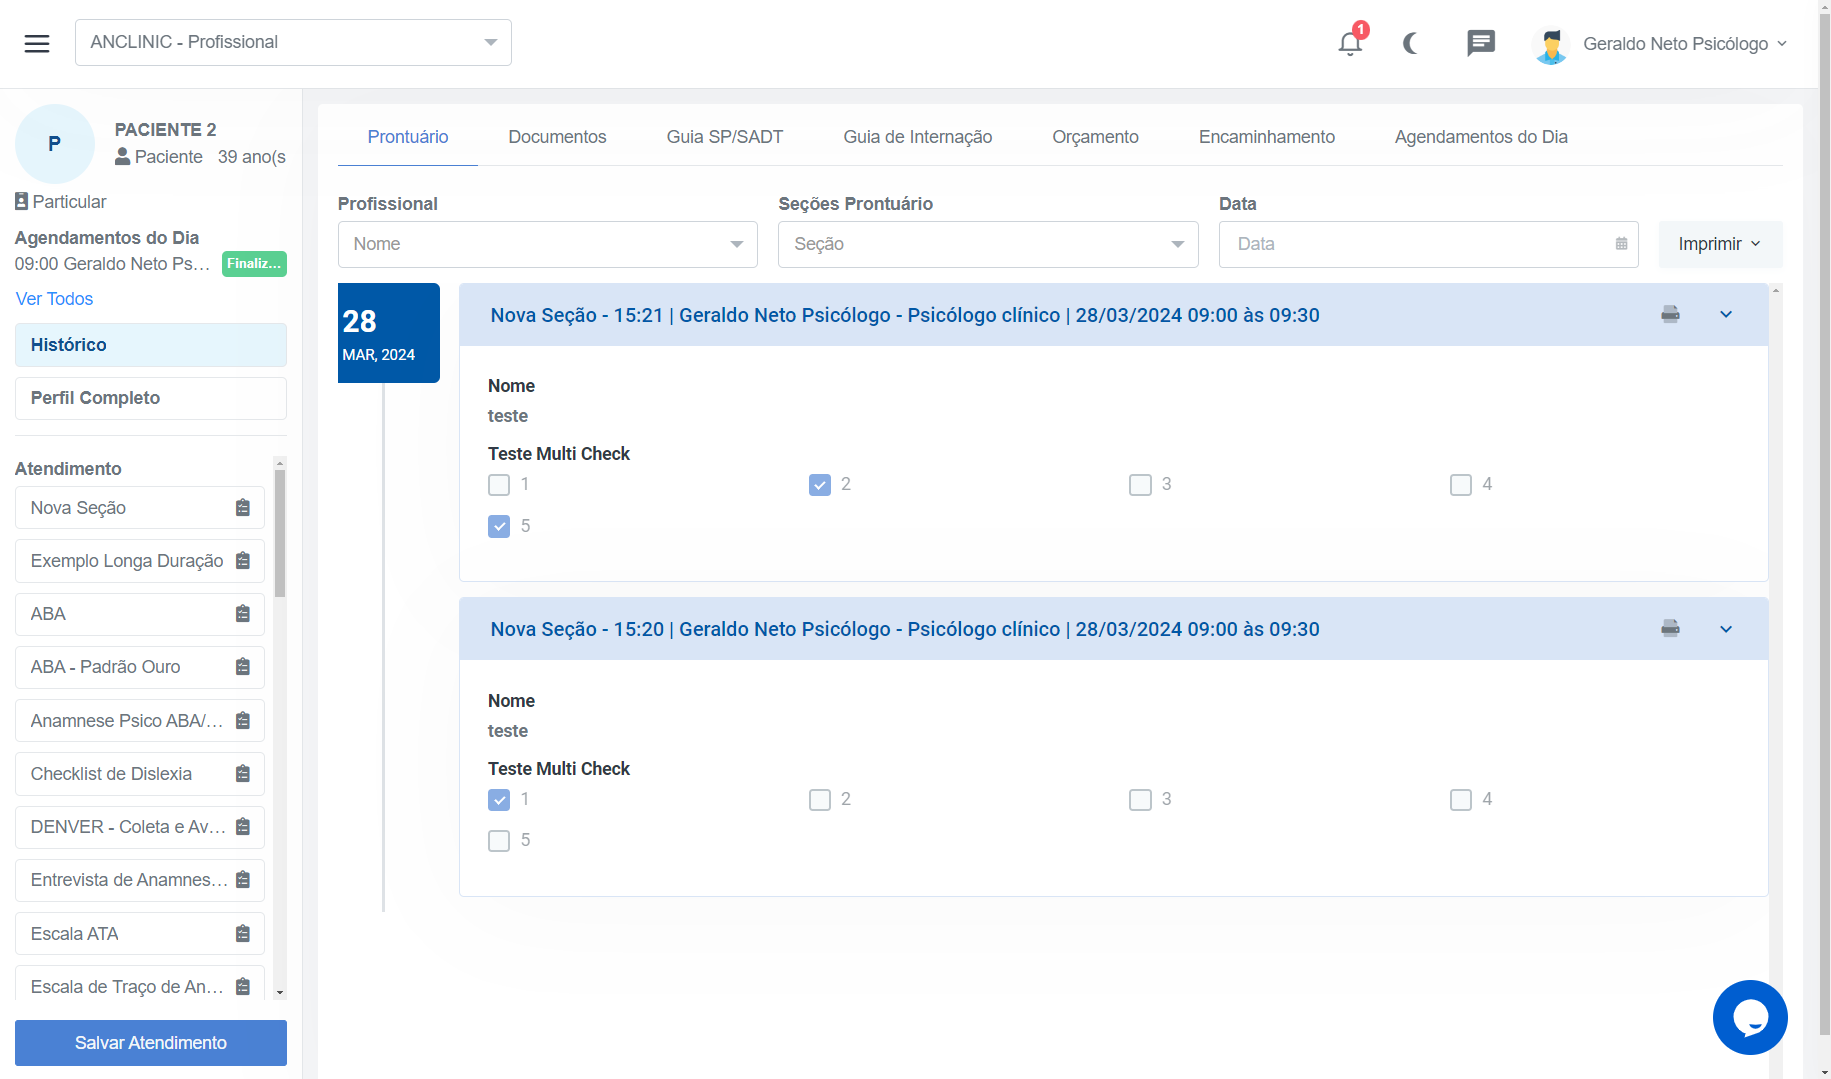Open Perfil Completo

pos(151,398)
